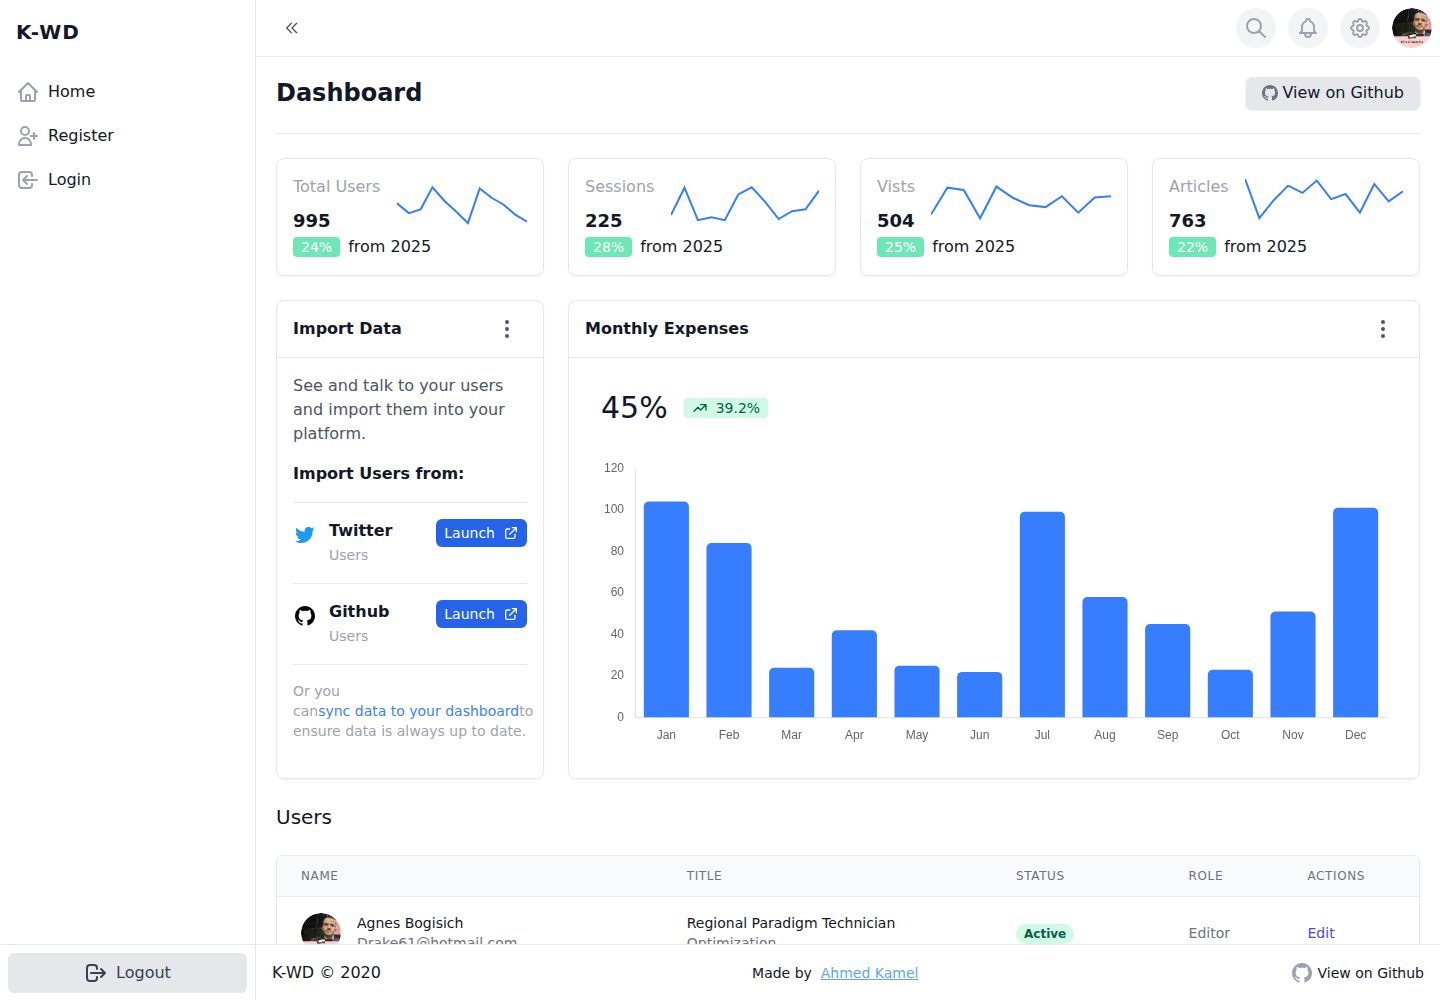1440x1000 pixels.
Task: Click the 39.2% trend badge
Action: click(x=726, y=408)
